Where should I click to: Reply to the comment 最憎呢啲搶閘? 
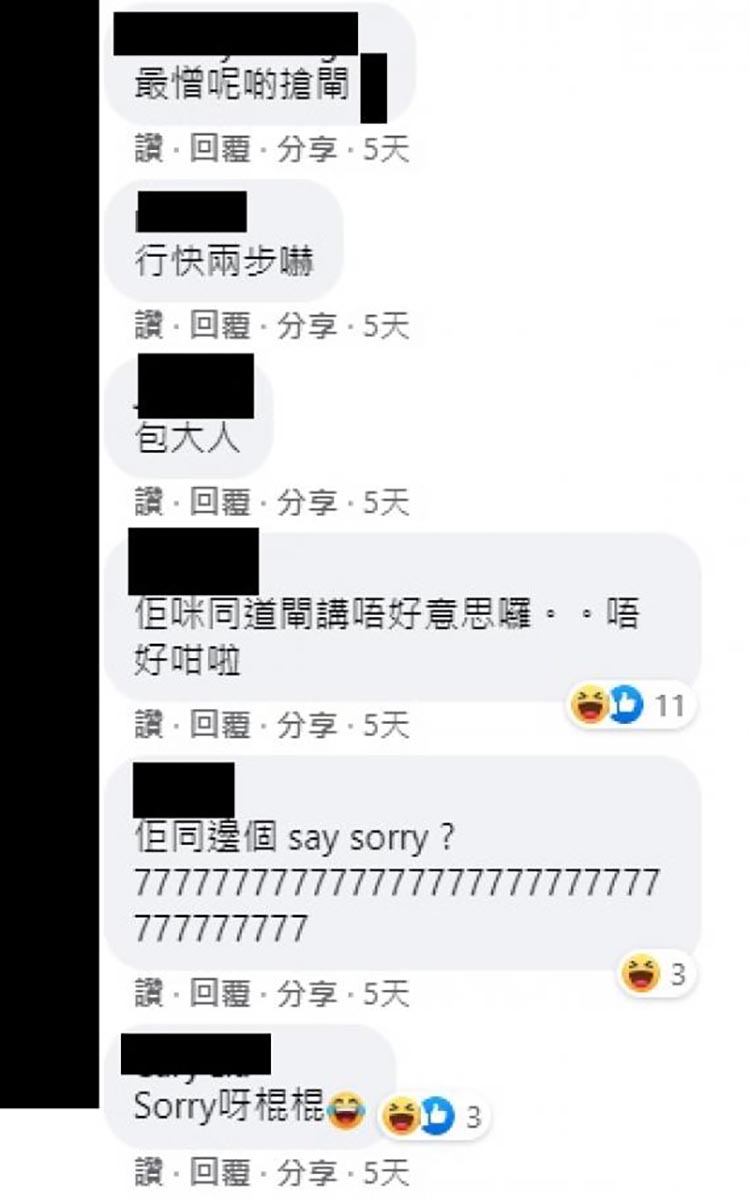click(x=219, y=150)
